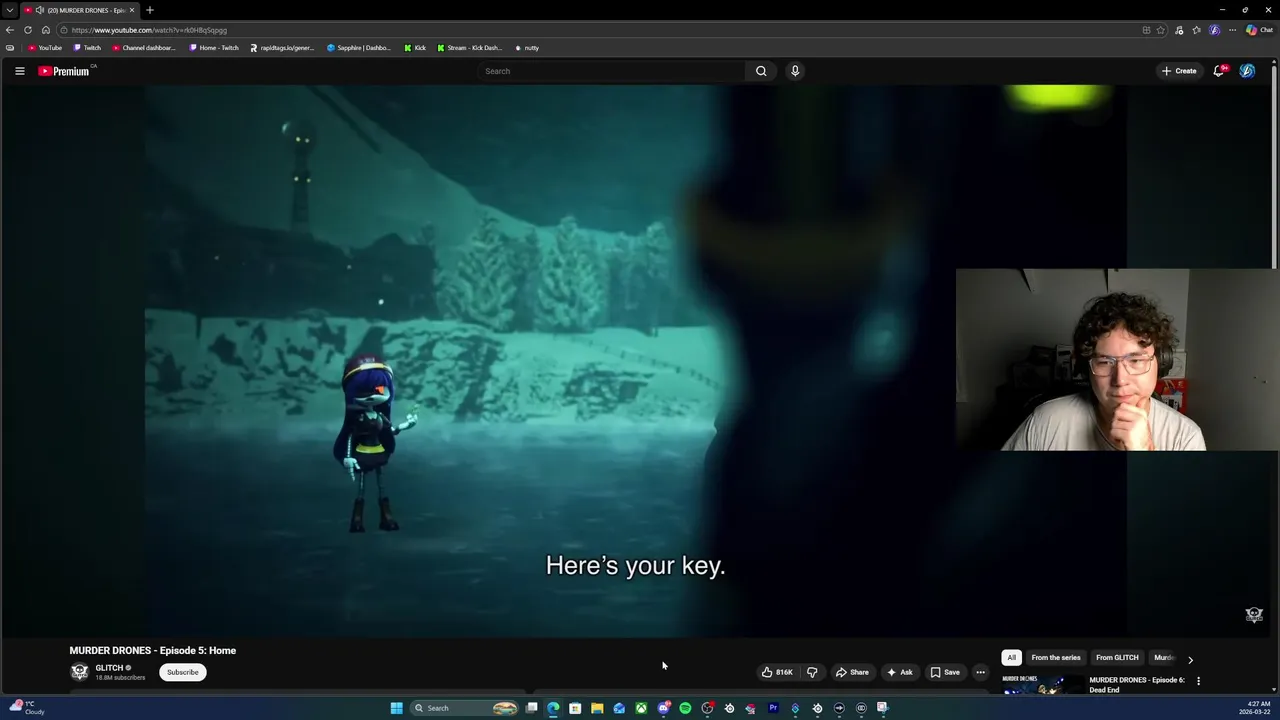
Task: Subscribe to the GLITCH channel
Action: (x=182, y=672)
